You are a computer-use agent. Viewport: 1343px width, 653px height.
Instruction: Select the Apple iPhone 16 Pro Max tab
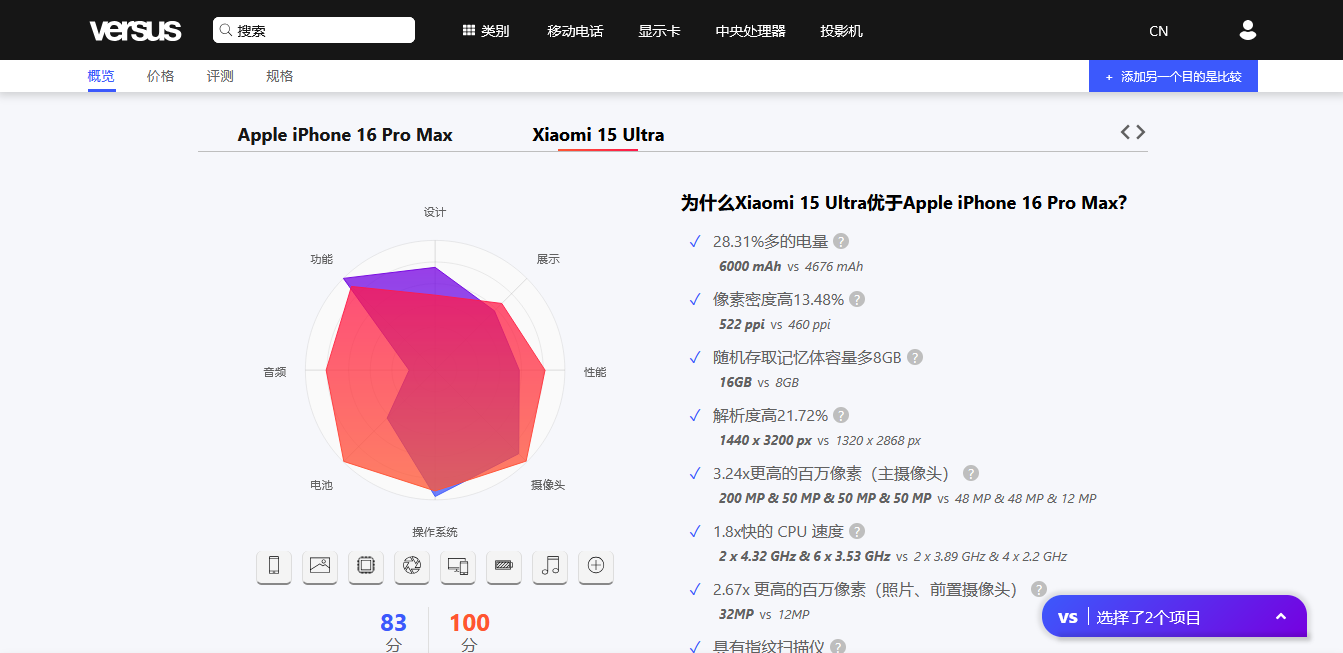[345, 135]
